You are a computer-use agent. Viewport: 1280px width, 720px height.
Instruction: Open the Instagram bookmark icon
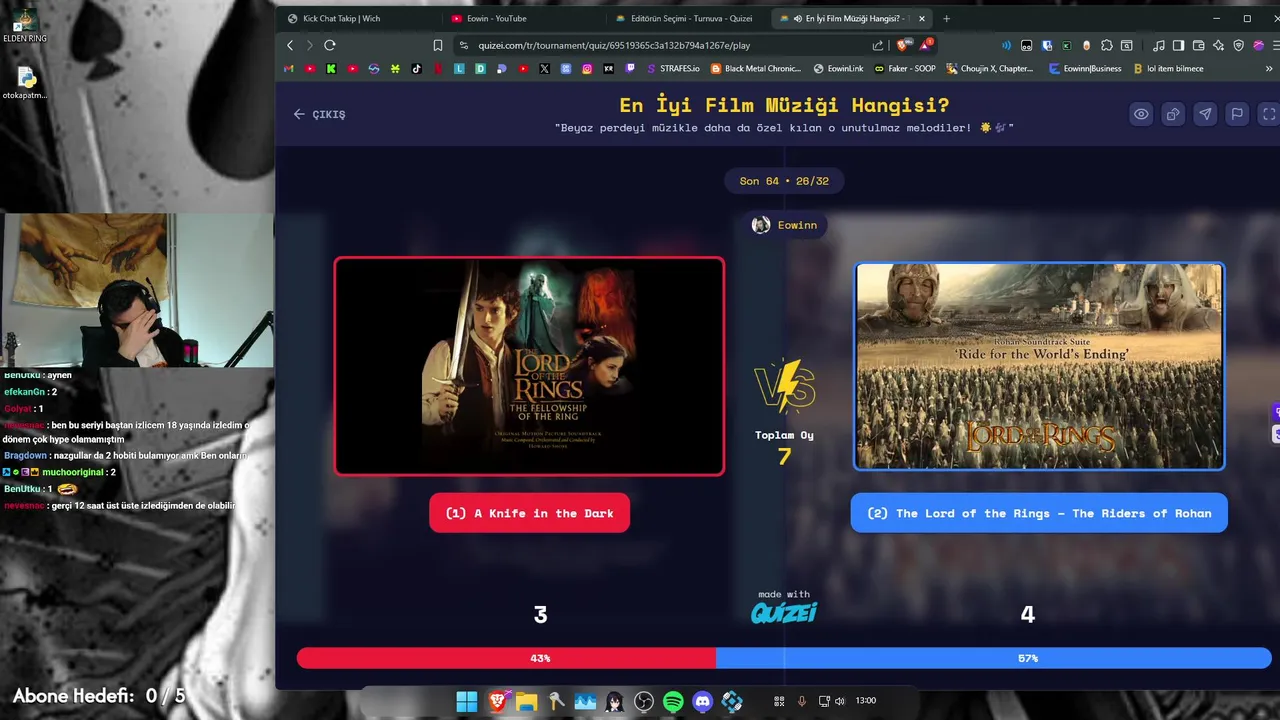coord(587,69)
